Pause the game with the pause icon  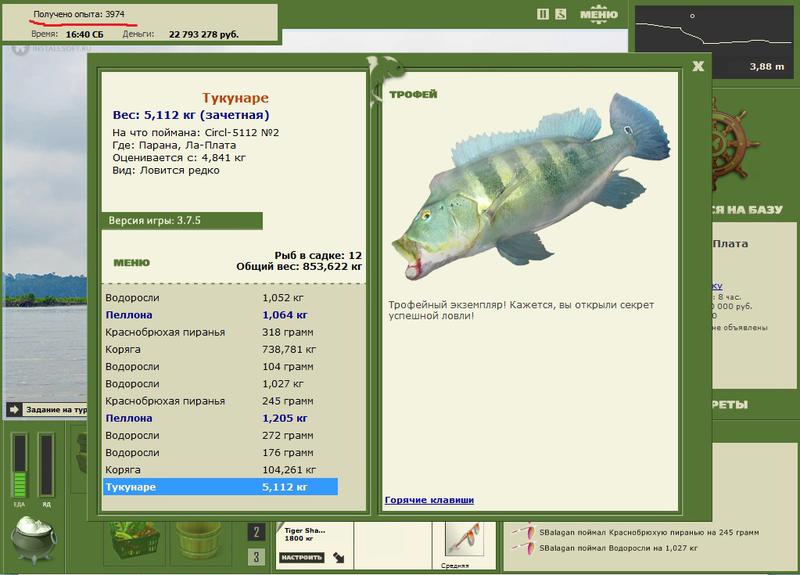tap(543, 14)
